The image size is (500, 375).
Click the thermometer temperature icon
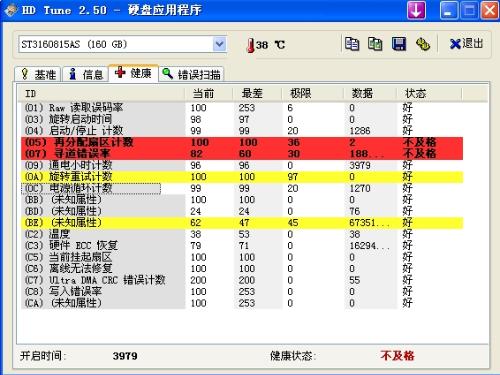[x=250, y=45]
